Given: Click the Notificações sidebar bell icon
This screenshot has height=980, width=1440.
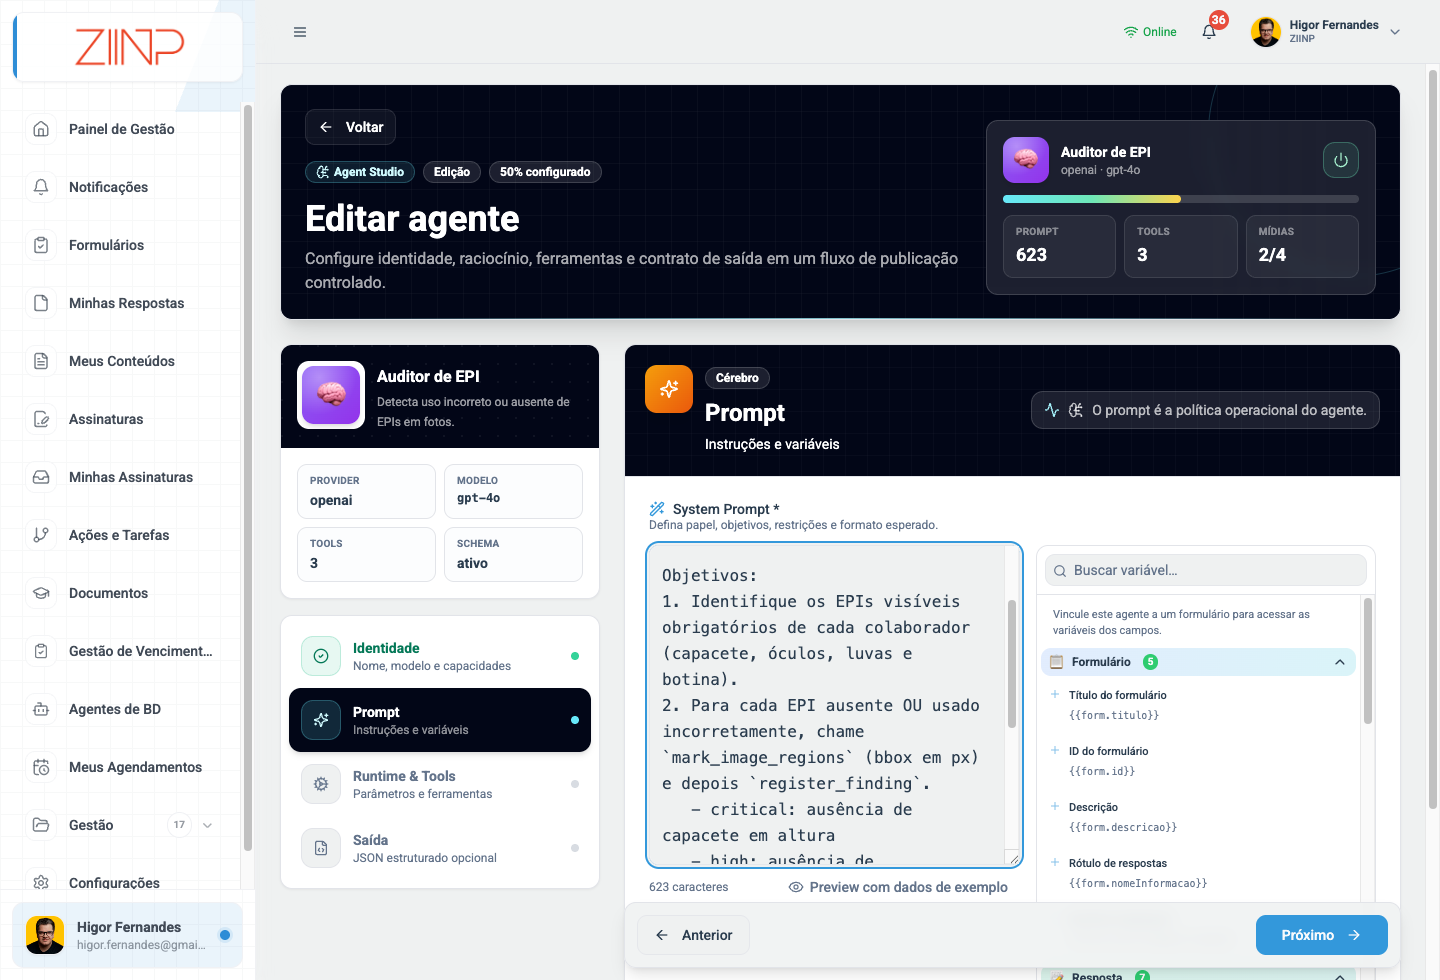Looking at the screenshot, I should (41, 187).
